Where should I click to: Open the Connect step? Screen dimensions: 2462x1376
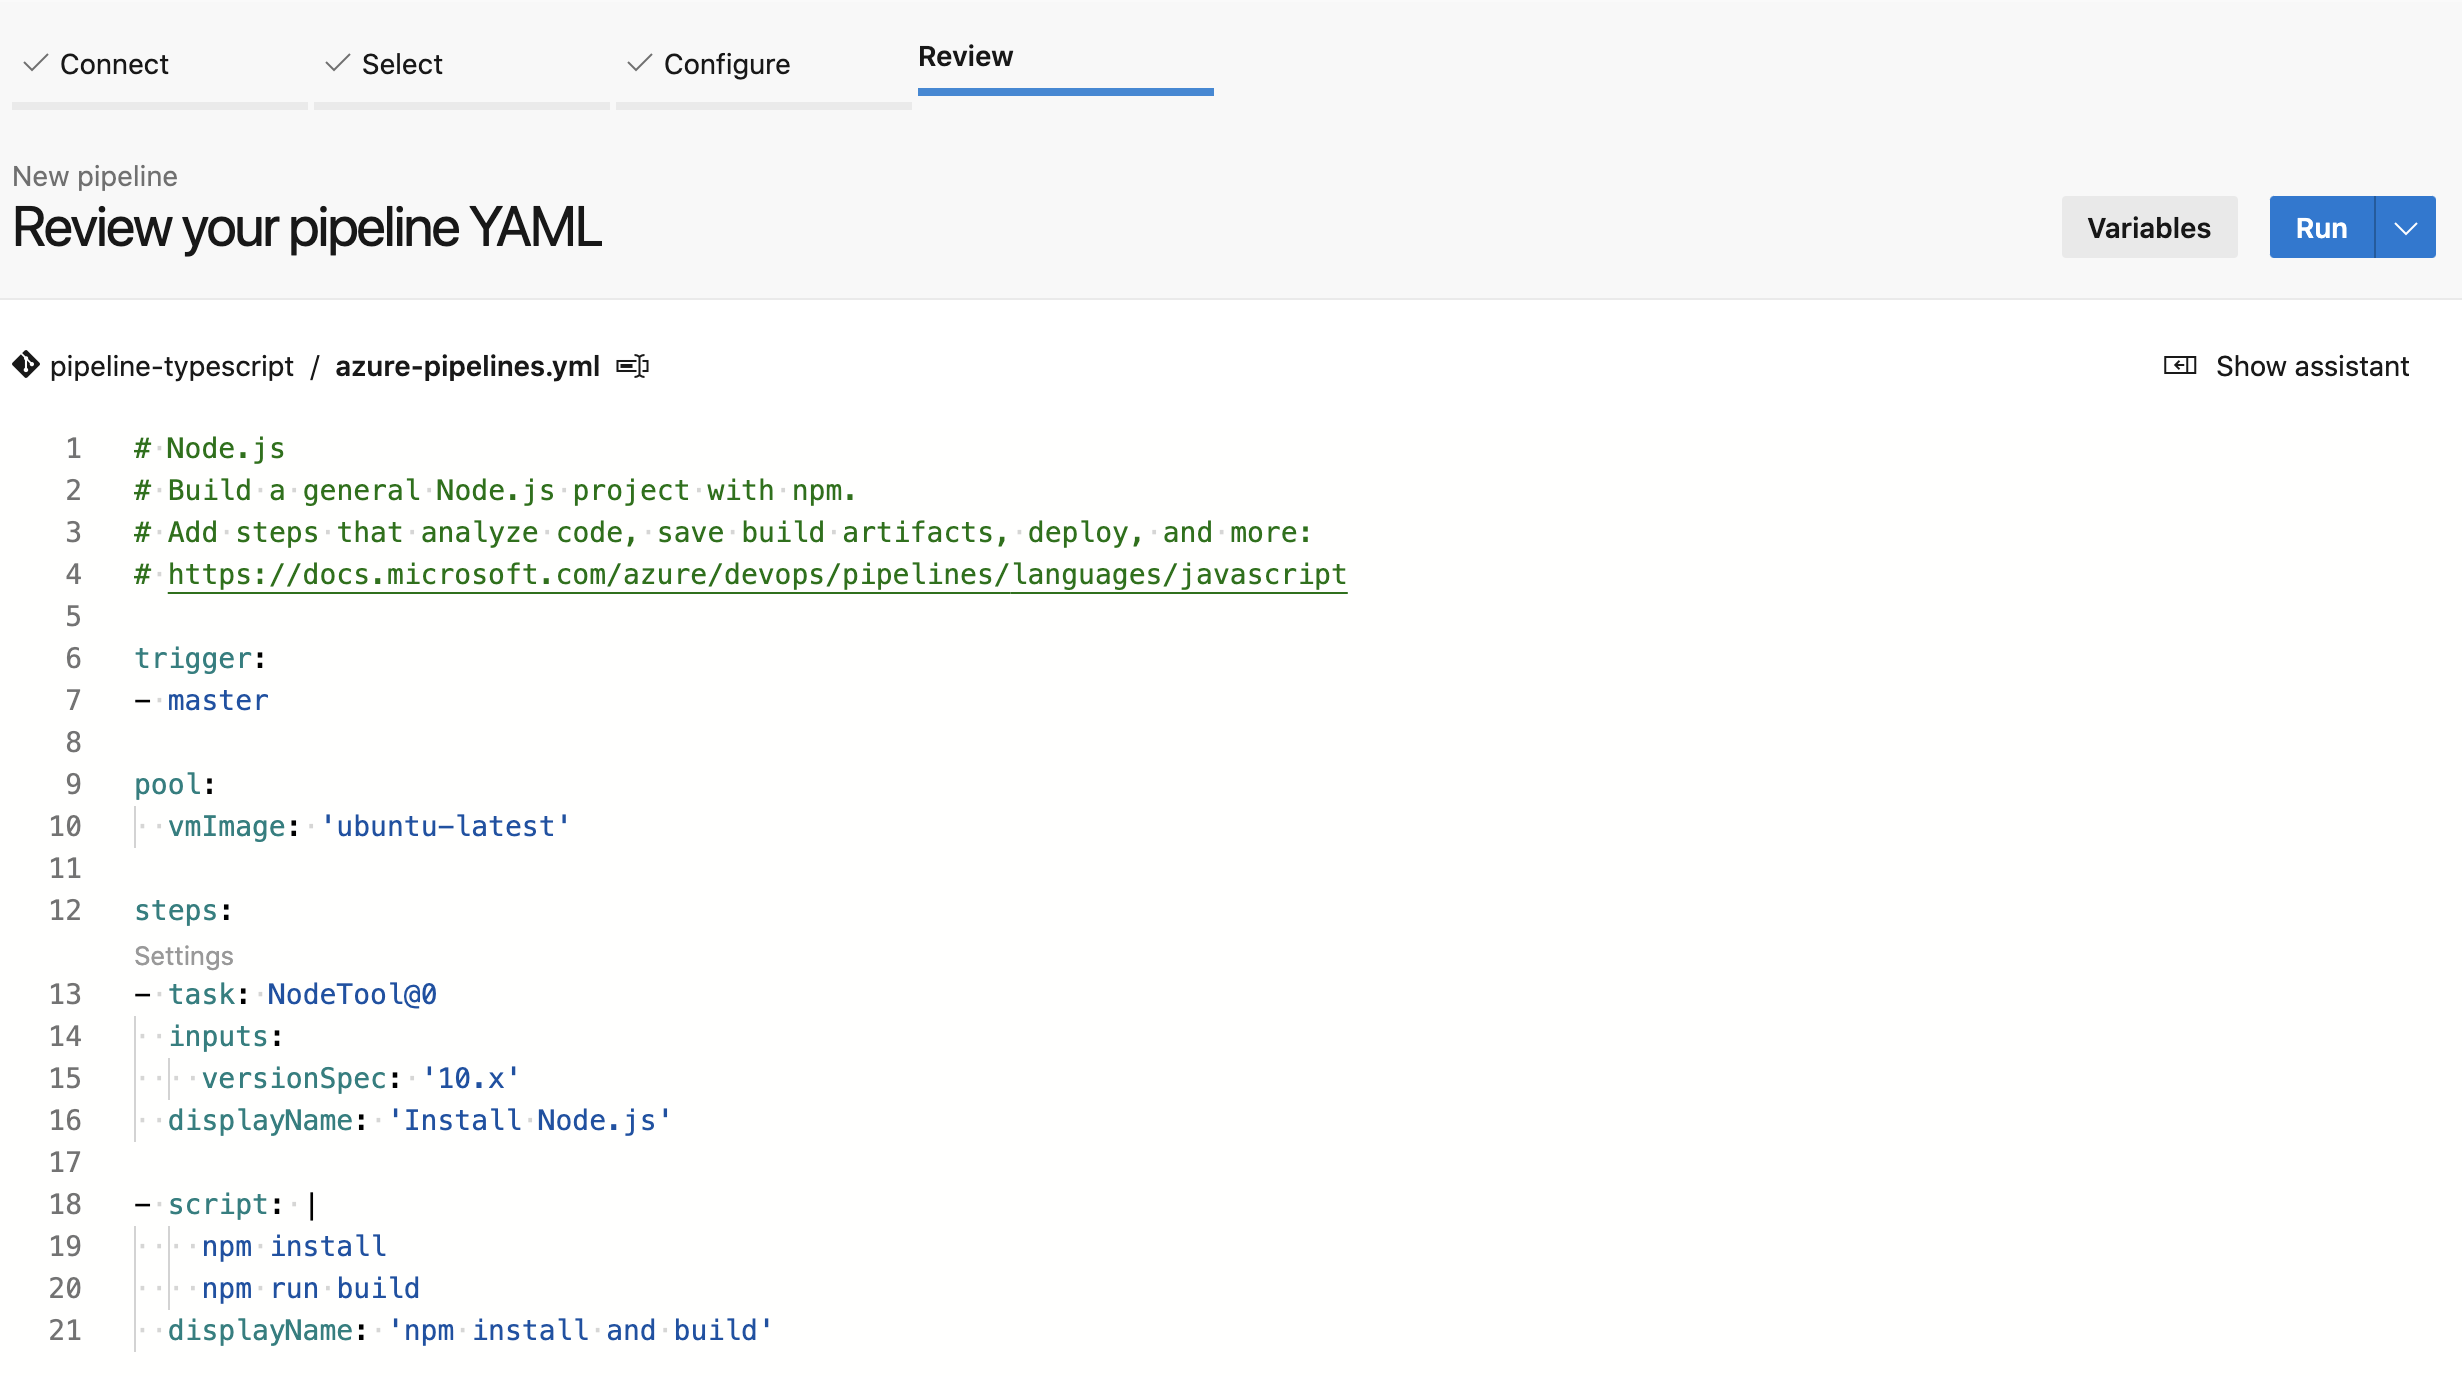point(113,63)
